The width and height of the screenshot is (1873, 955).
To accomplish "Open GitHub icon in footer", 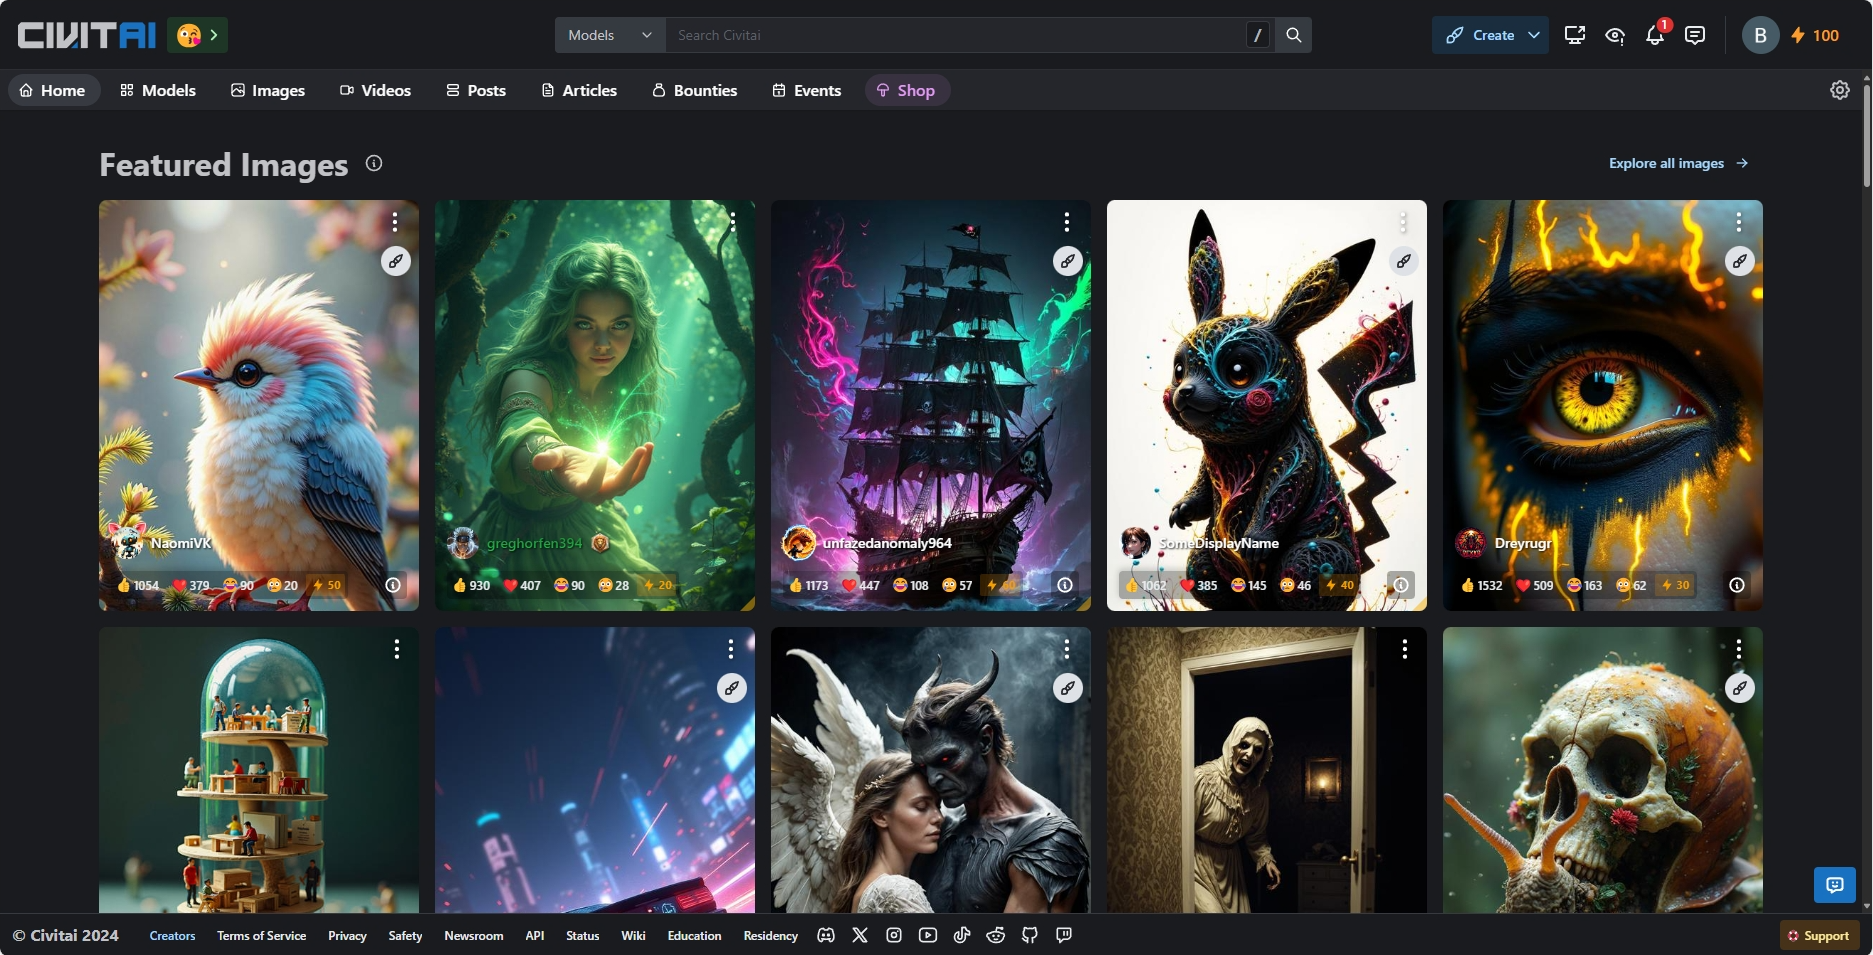I will click(x=1030, y=935).
